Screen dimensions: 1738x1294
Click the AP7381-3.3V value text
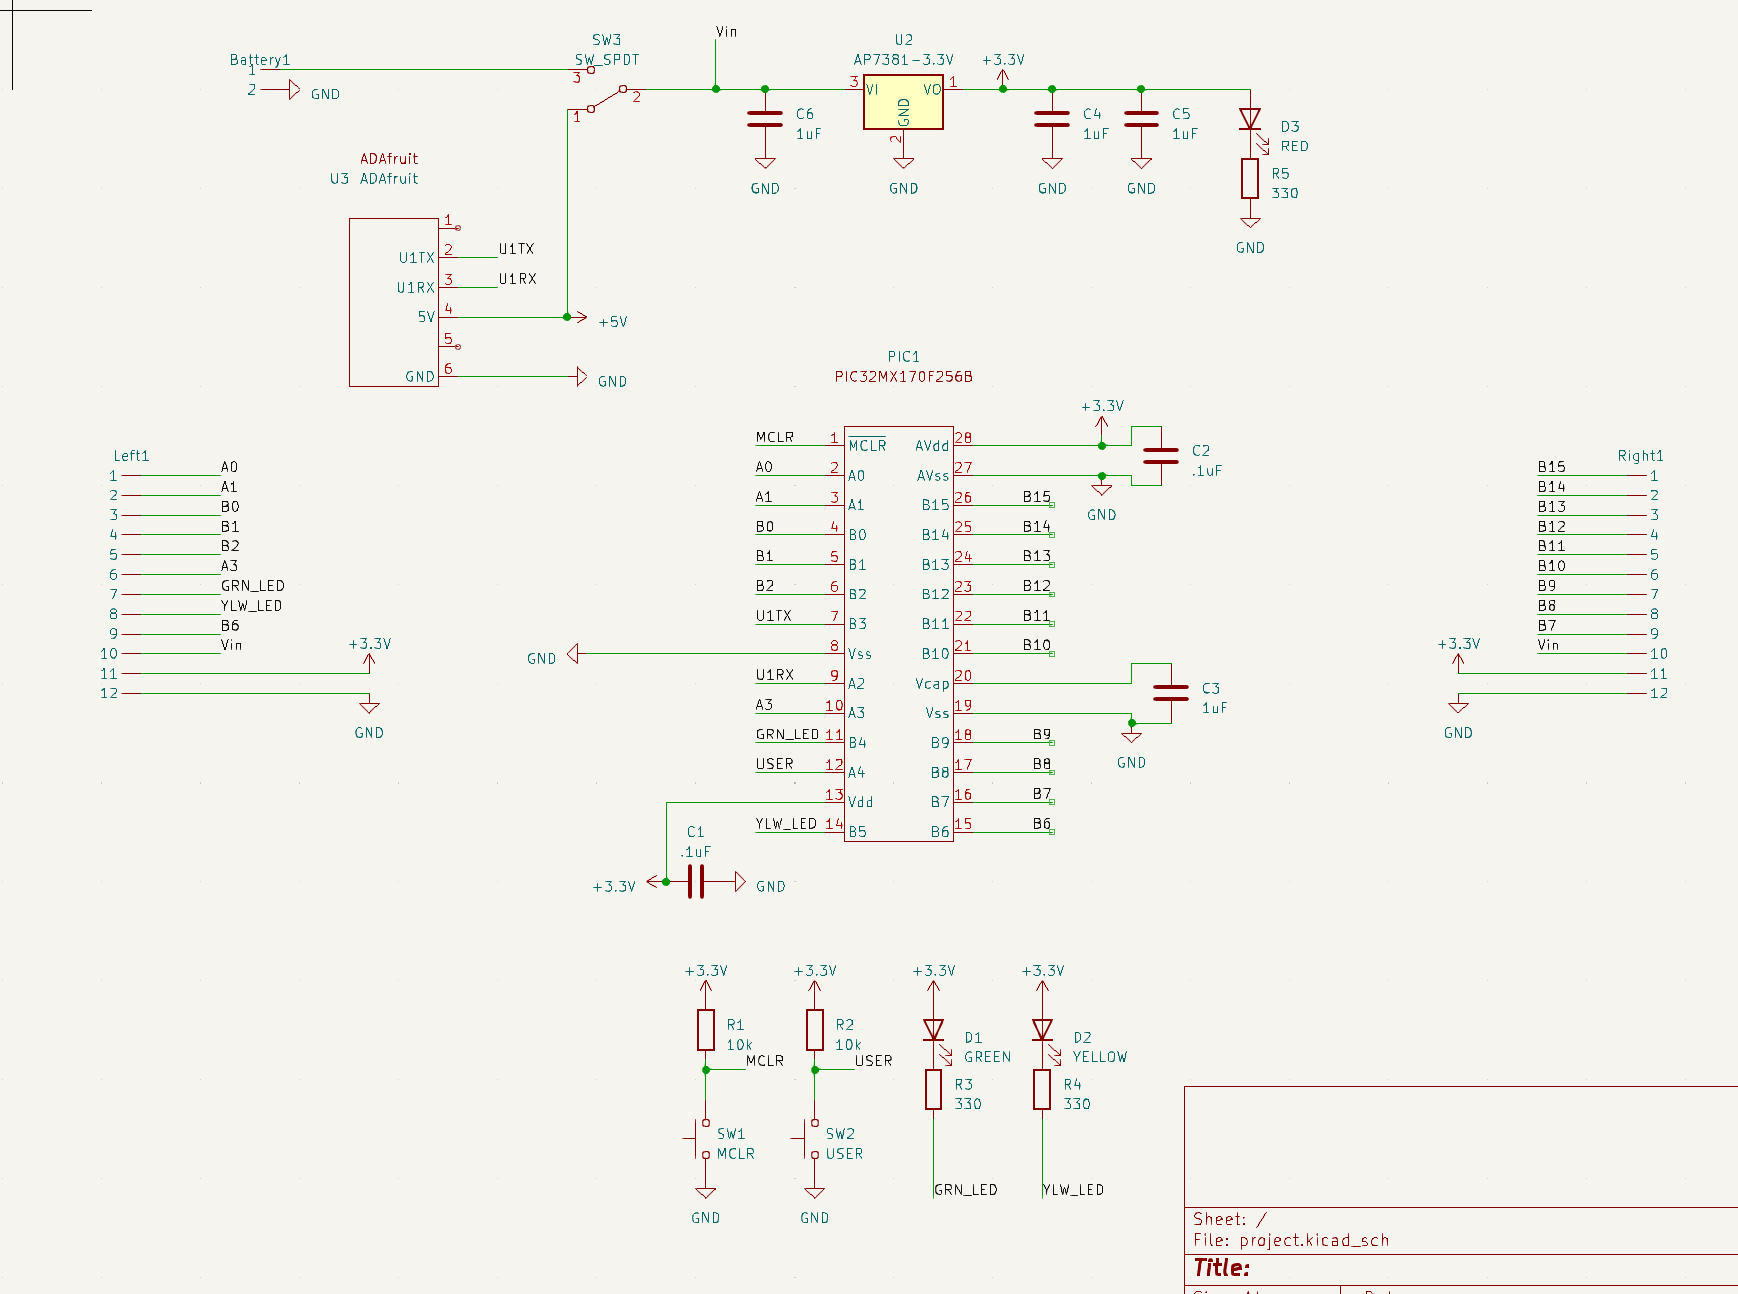click(x=903, y=60)
